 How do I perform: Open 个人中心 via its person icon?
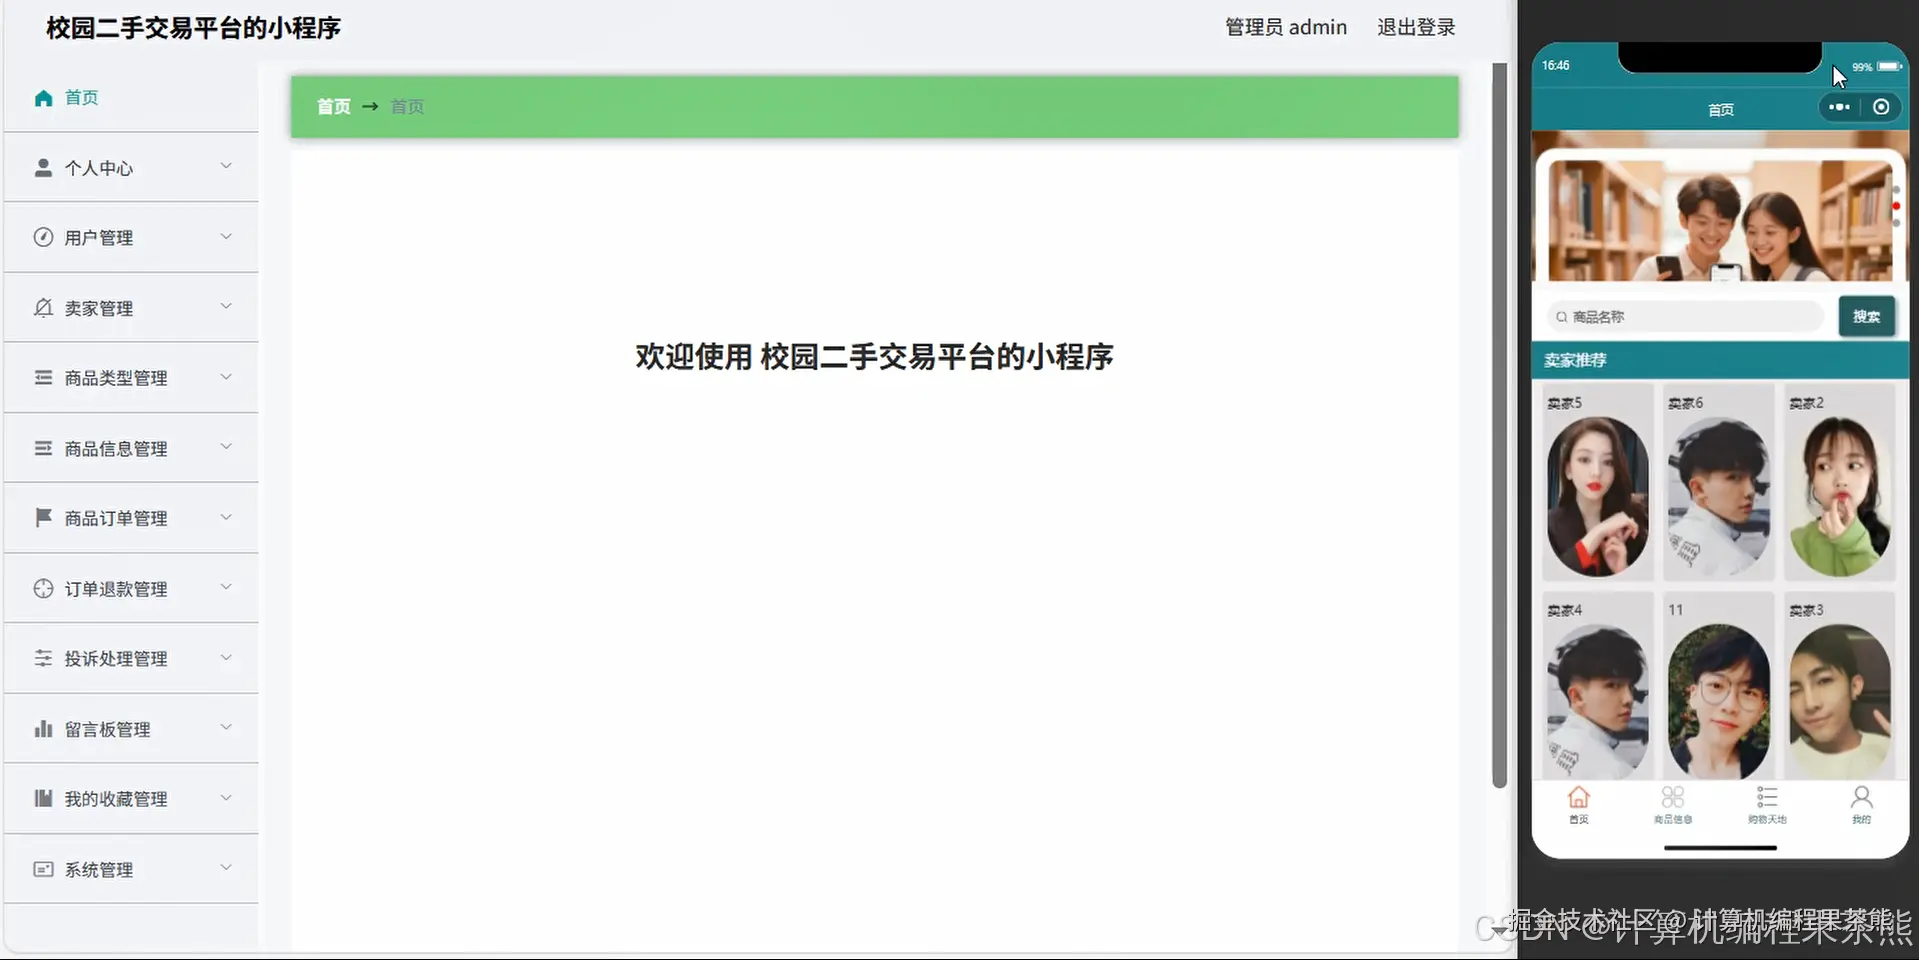[43, 167]
